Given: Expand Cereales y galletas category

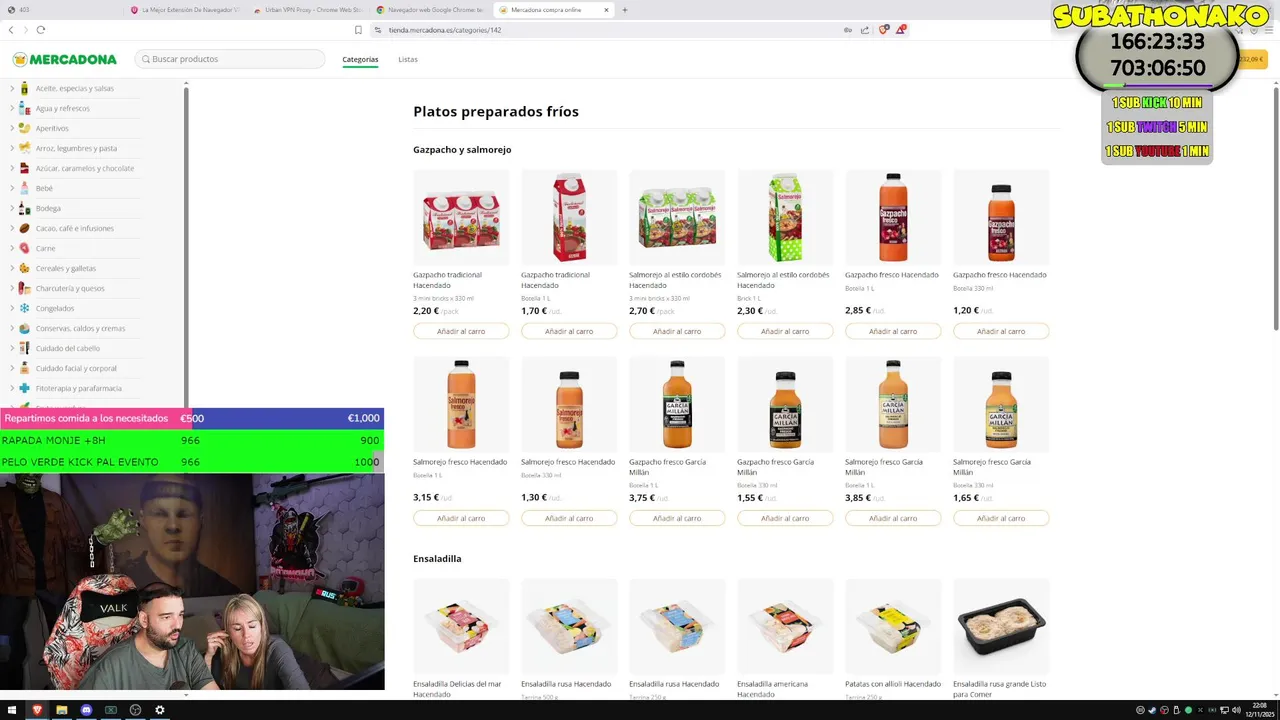Looking at the screenshot, I should tap(12, 268).
